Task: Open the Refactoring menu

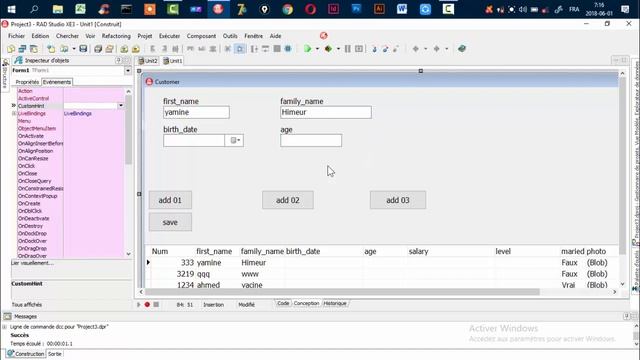Action: click(x=116, y=36)
